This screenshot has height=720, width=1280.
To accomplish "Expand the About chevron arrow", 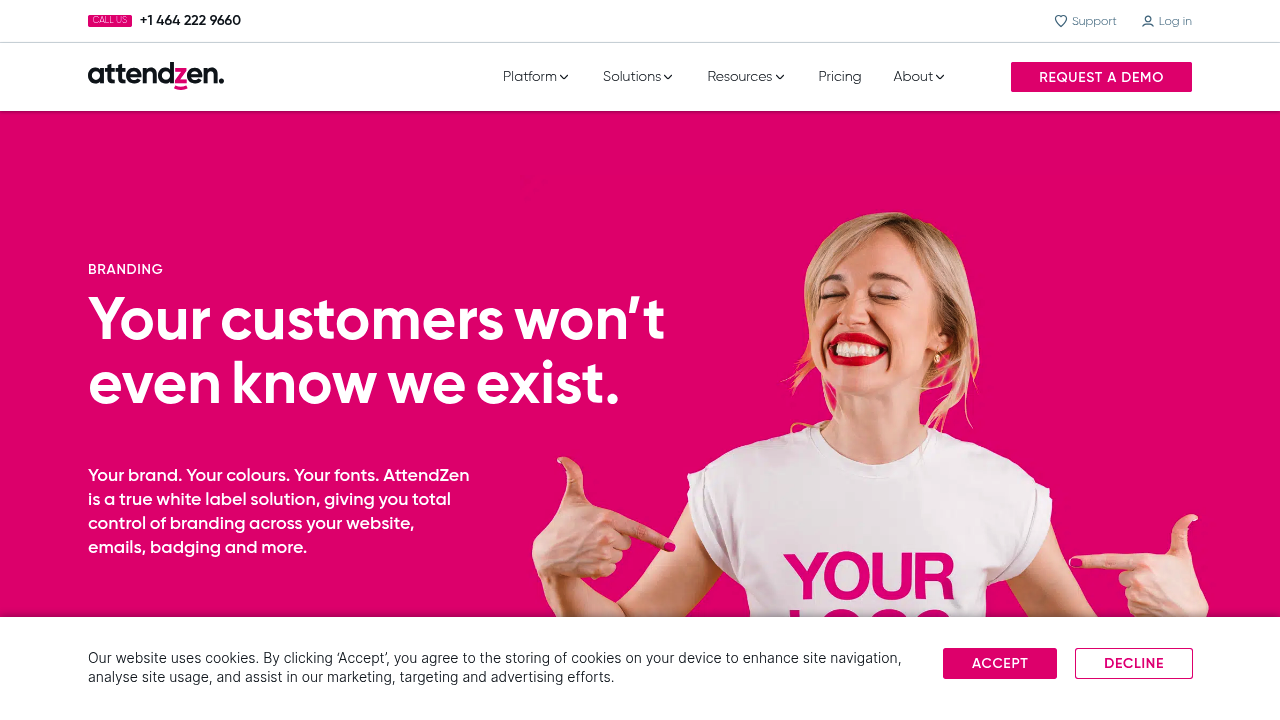I will tap(940, 77).
